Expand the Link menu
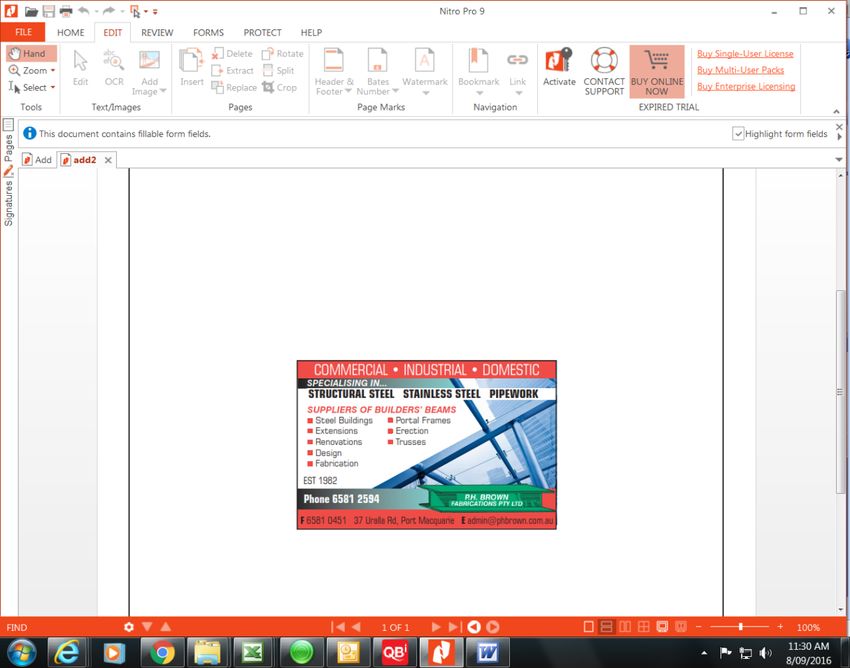Viewport: 850px width, 668px height. point(518,93)
